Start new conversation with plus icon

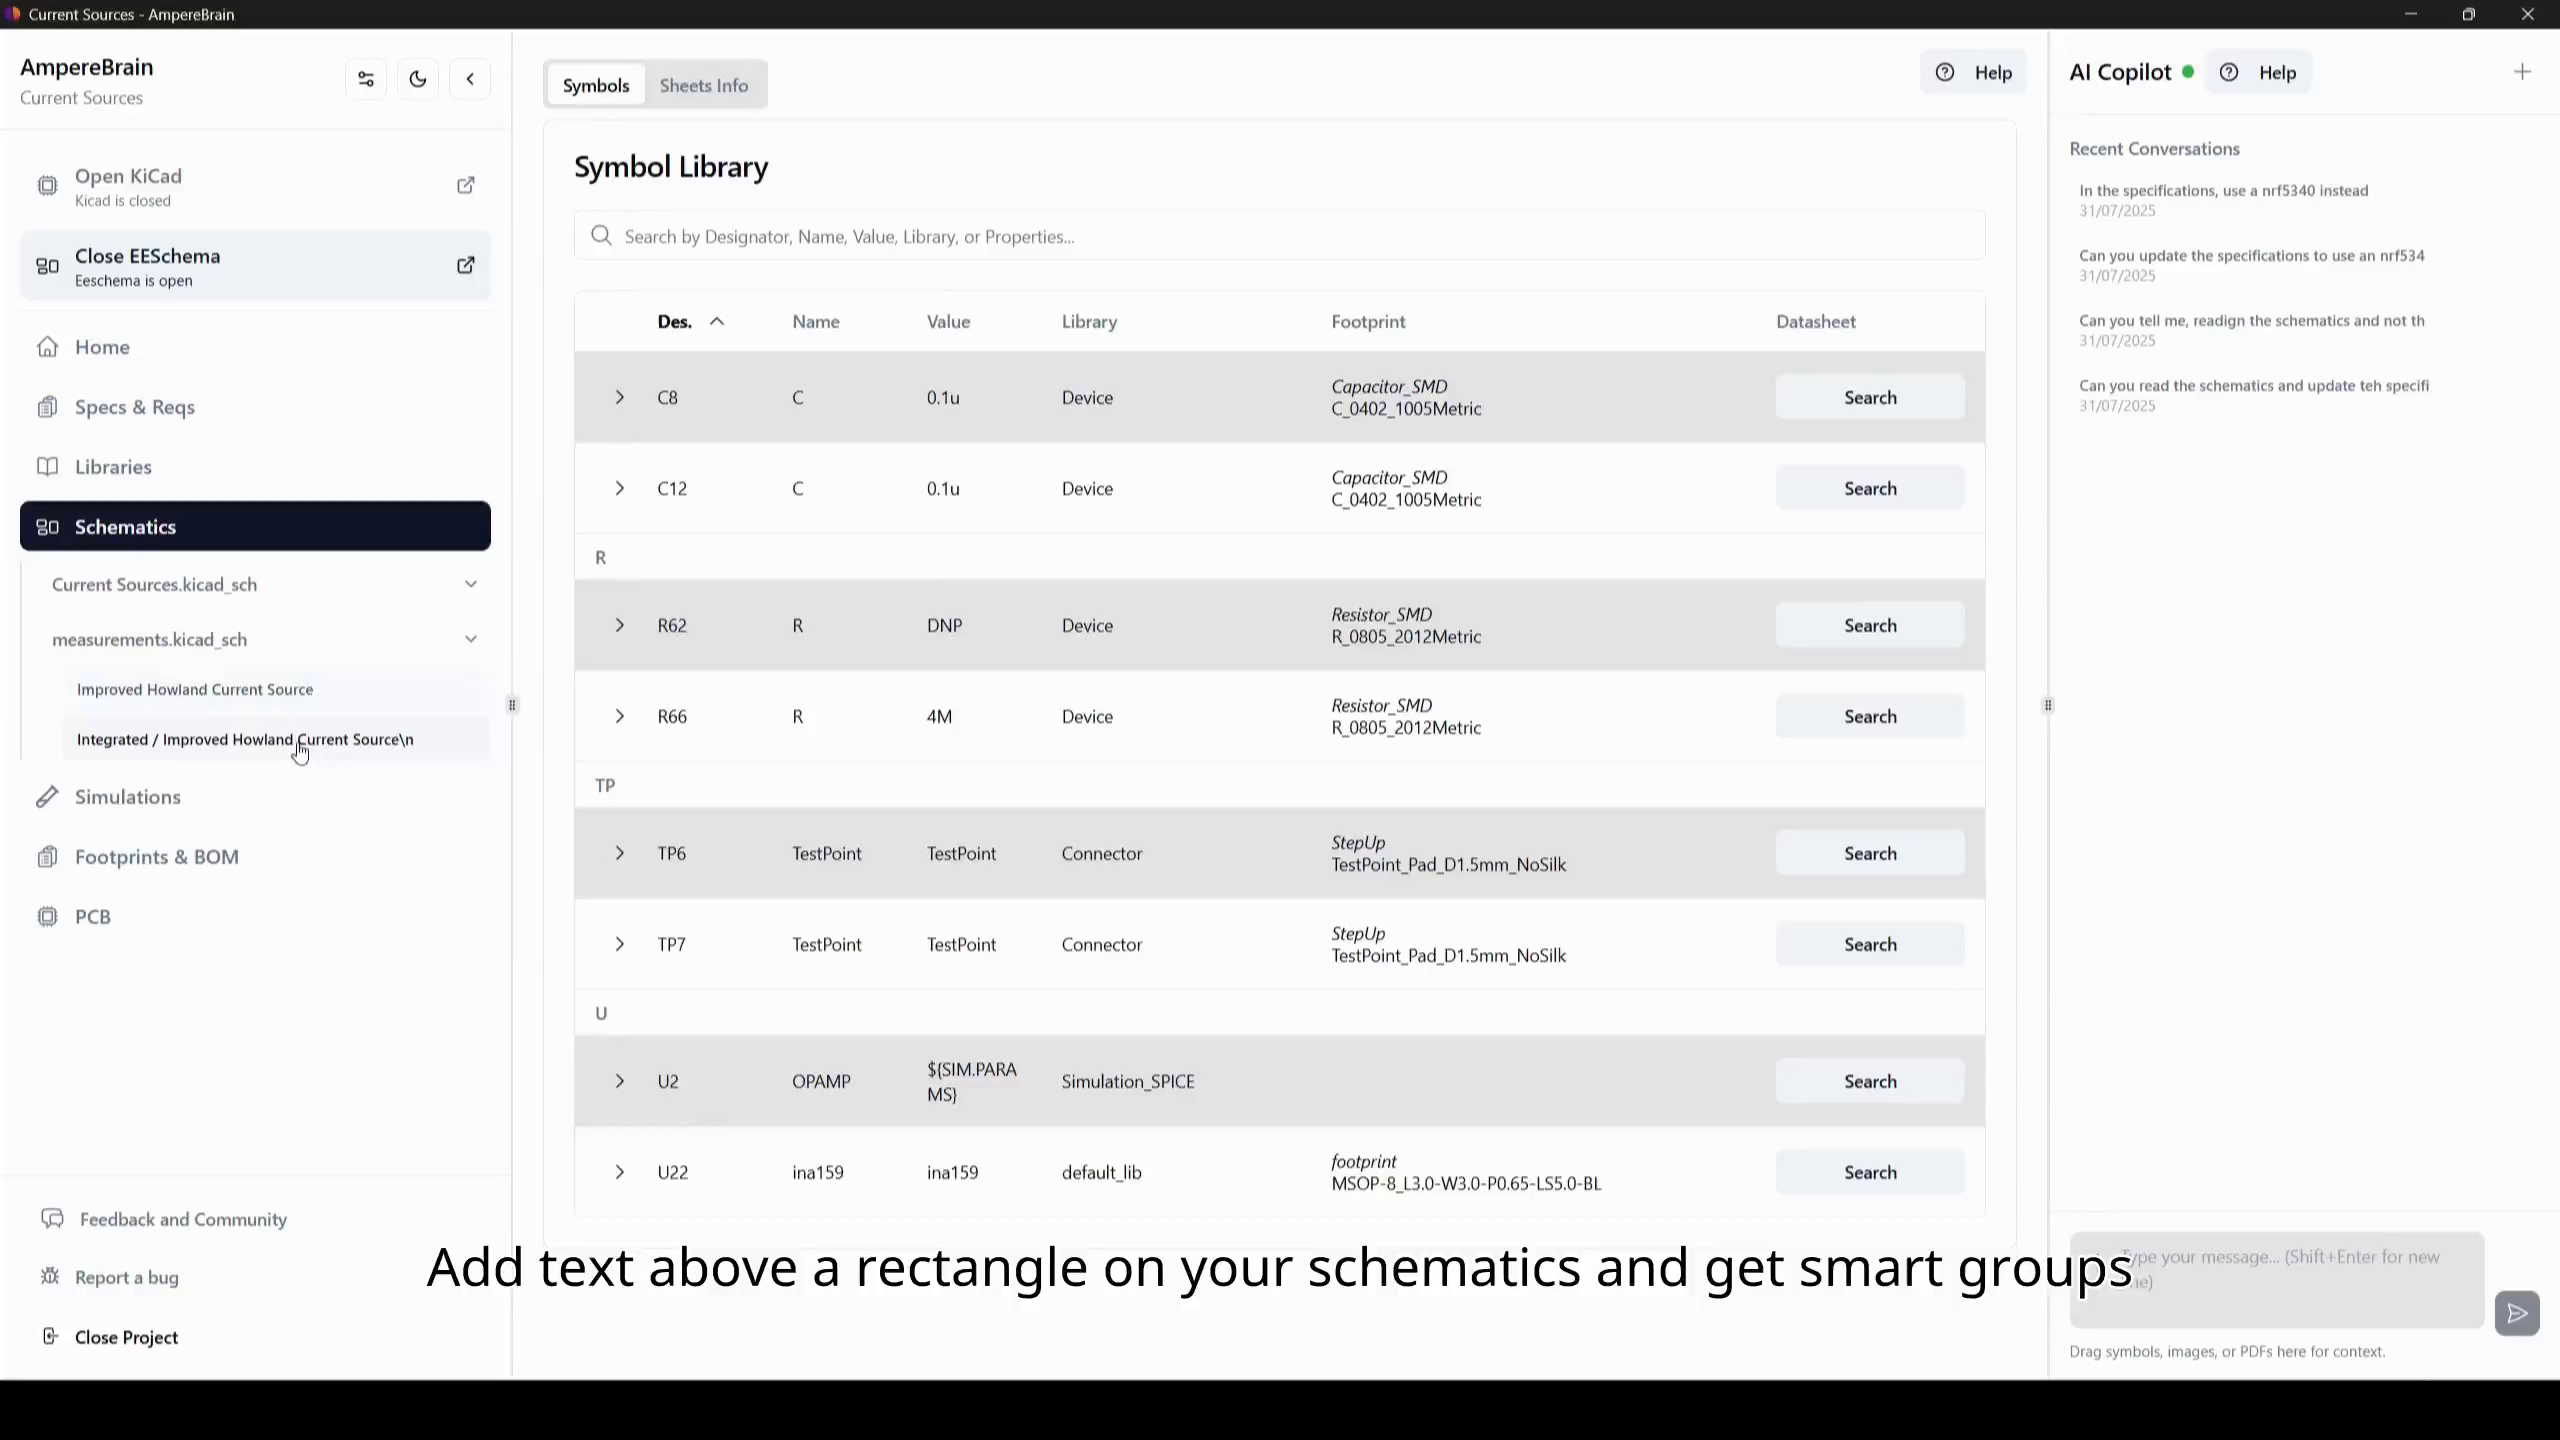pos(2522,72)
